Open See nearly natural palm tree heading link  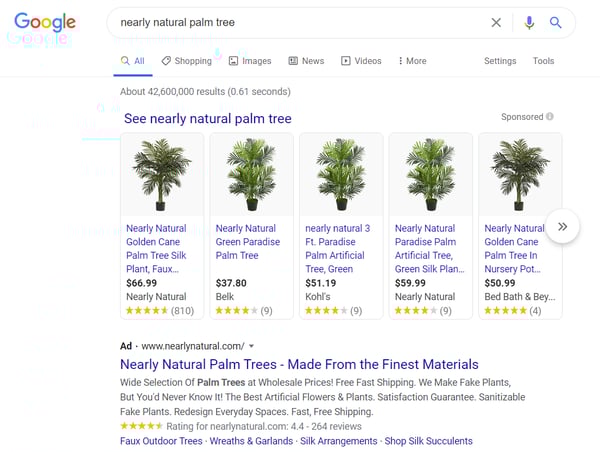click(208, 119)
